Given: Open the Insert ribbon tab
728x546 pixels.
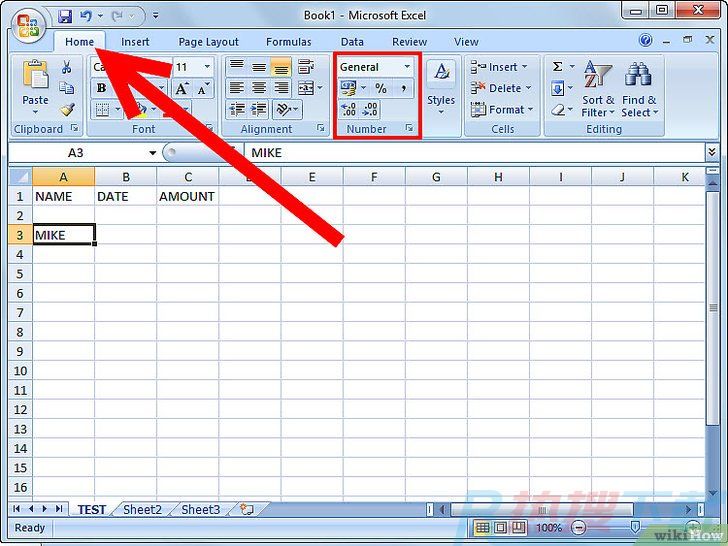Looking at the screenshot, I should tap(135, 42).
